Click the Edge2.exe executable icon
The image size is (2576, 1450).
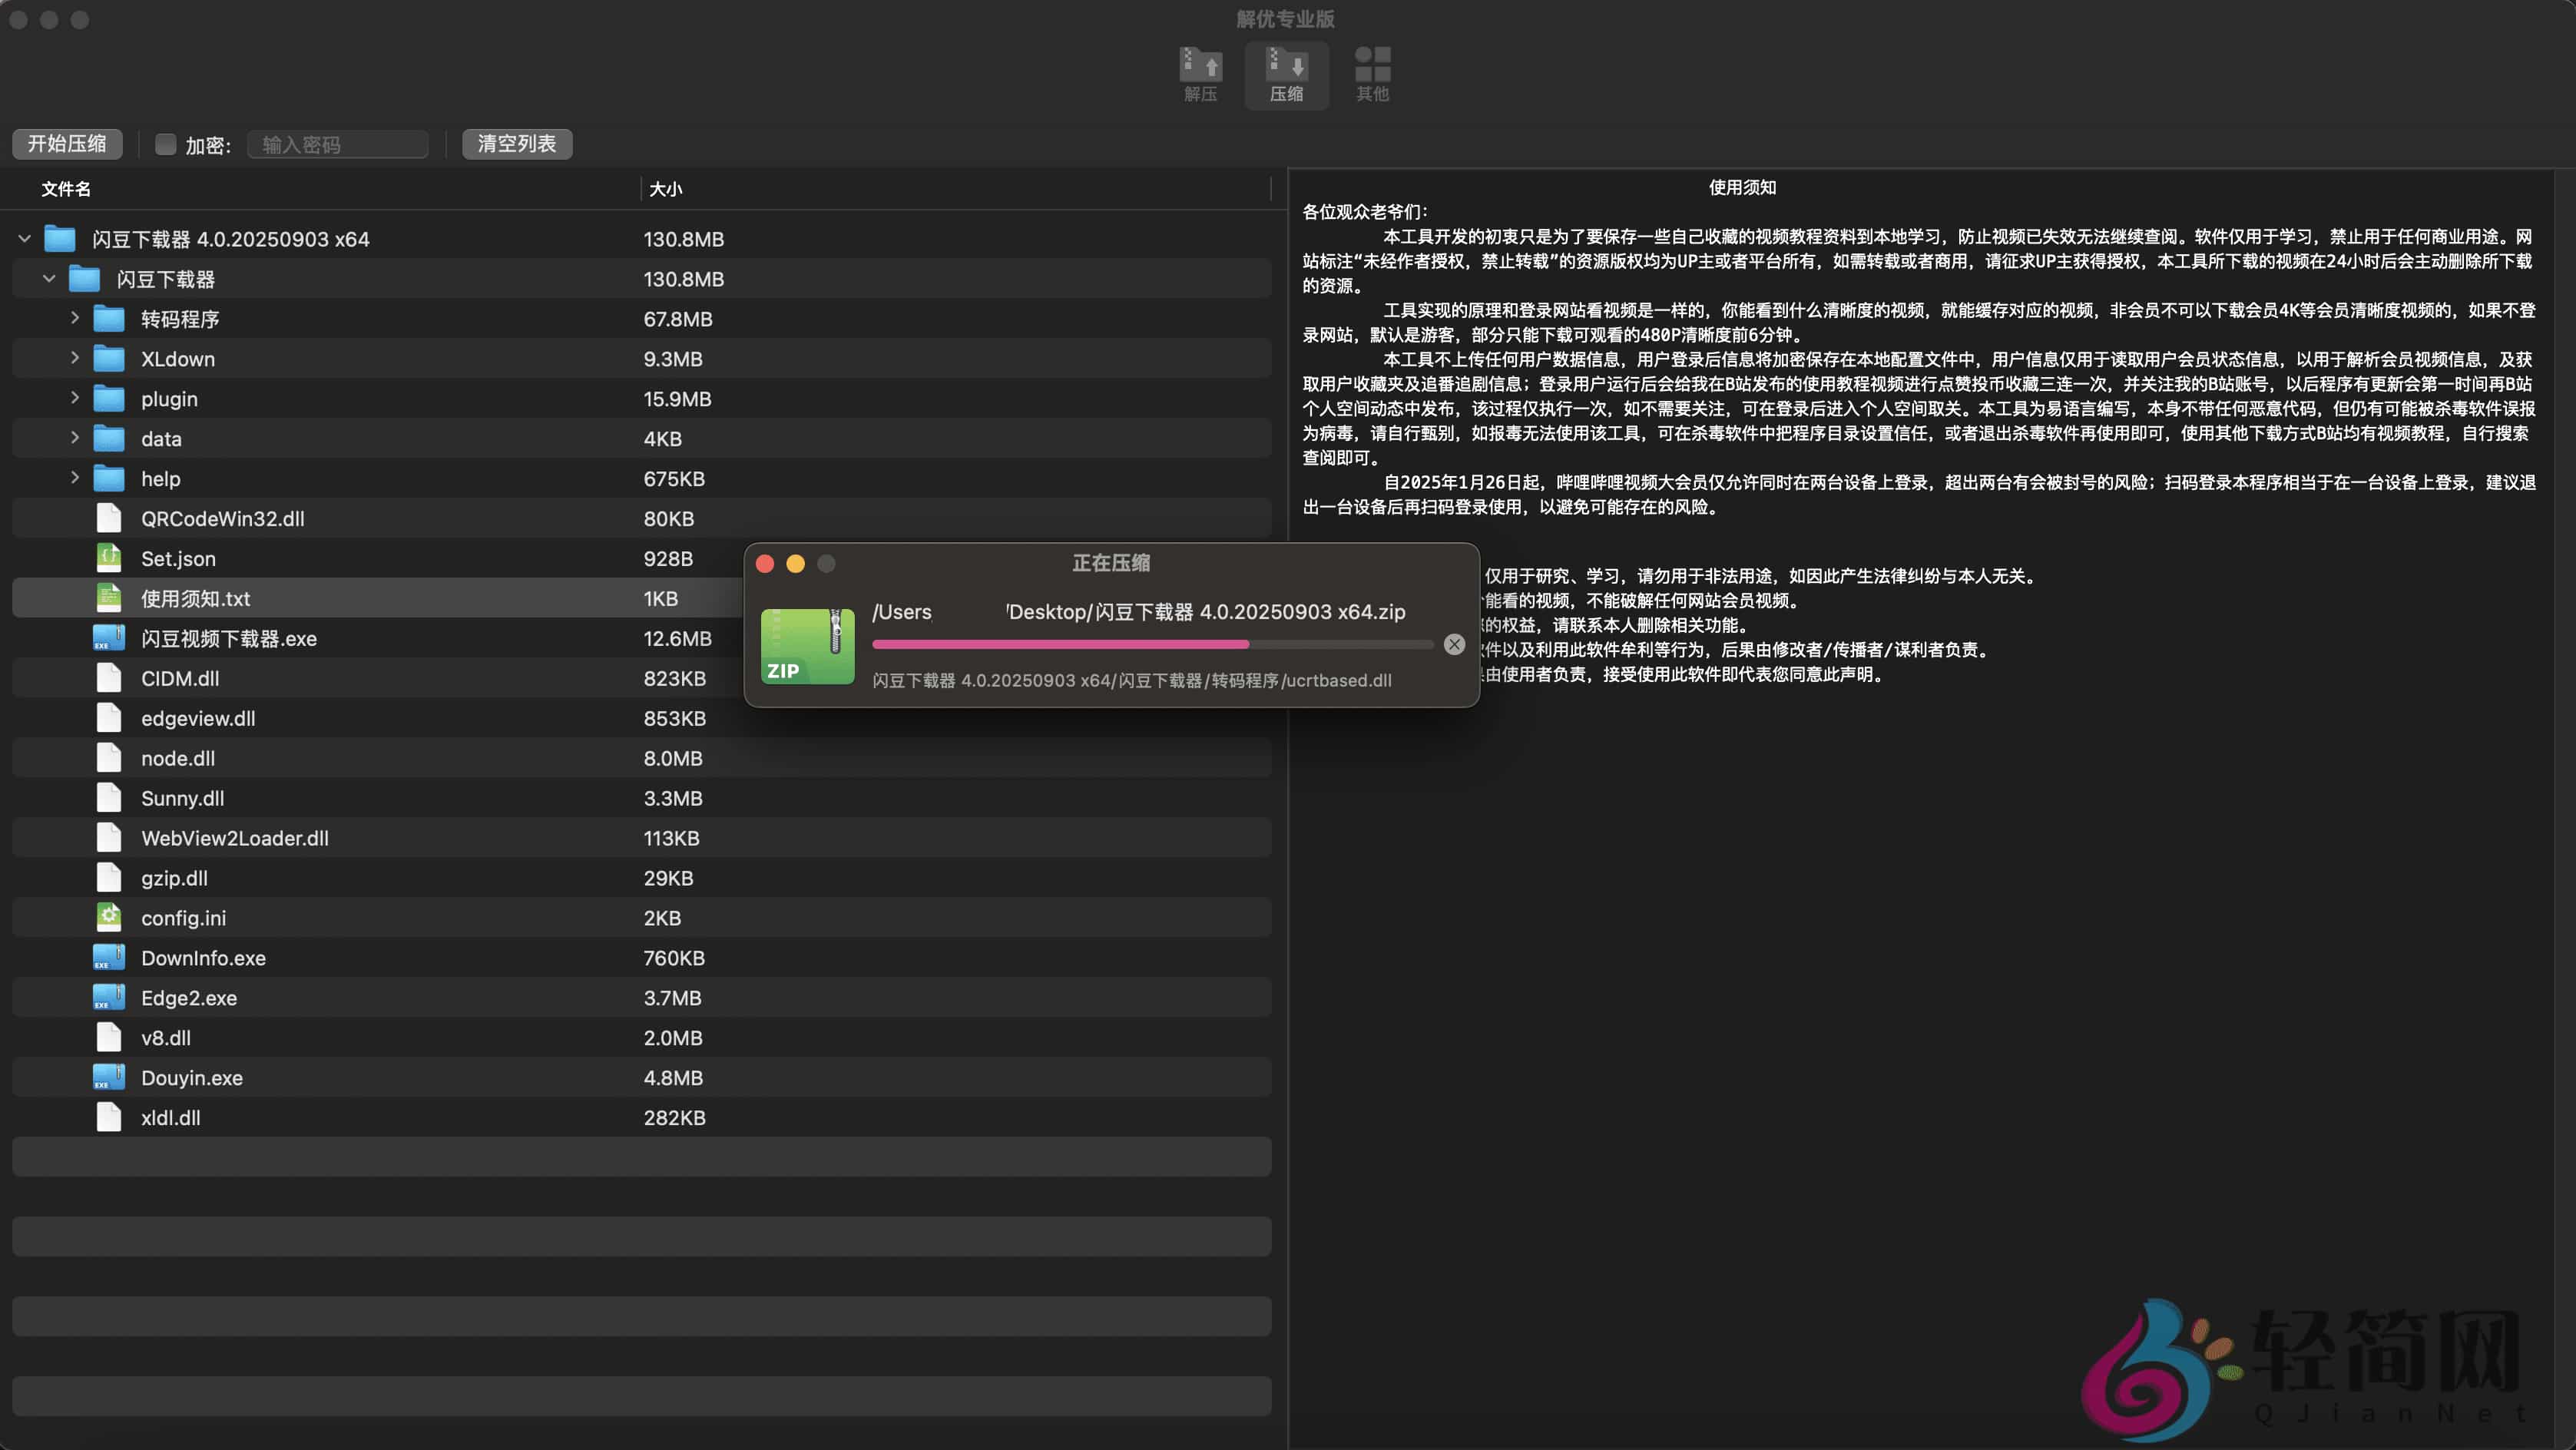coord(108,997)
